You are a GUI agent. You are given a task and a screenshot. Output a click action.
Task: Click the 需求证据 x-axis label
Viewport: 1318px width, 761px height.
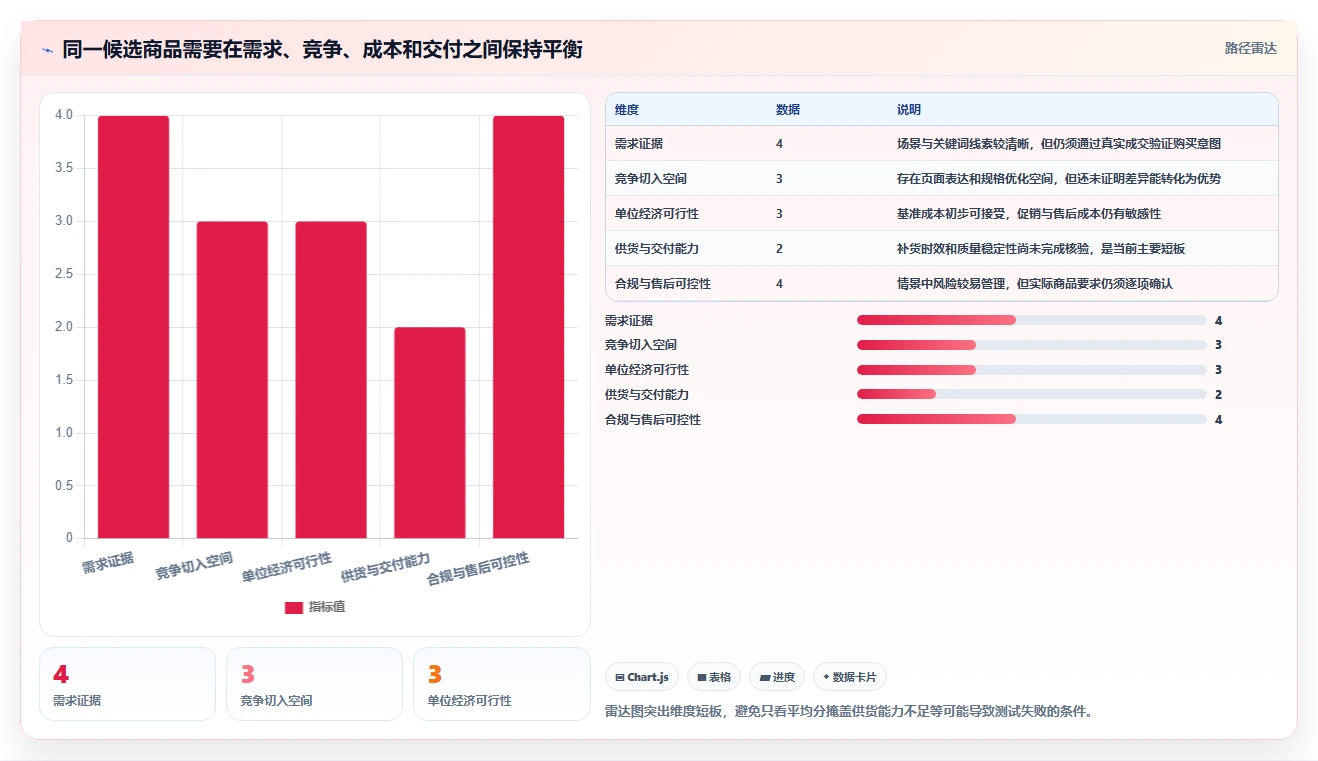tap(108, 561)
